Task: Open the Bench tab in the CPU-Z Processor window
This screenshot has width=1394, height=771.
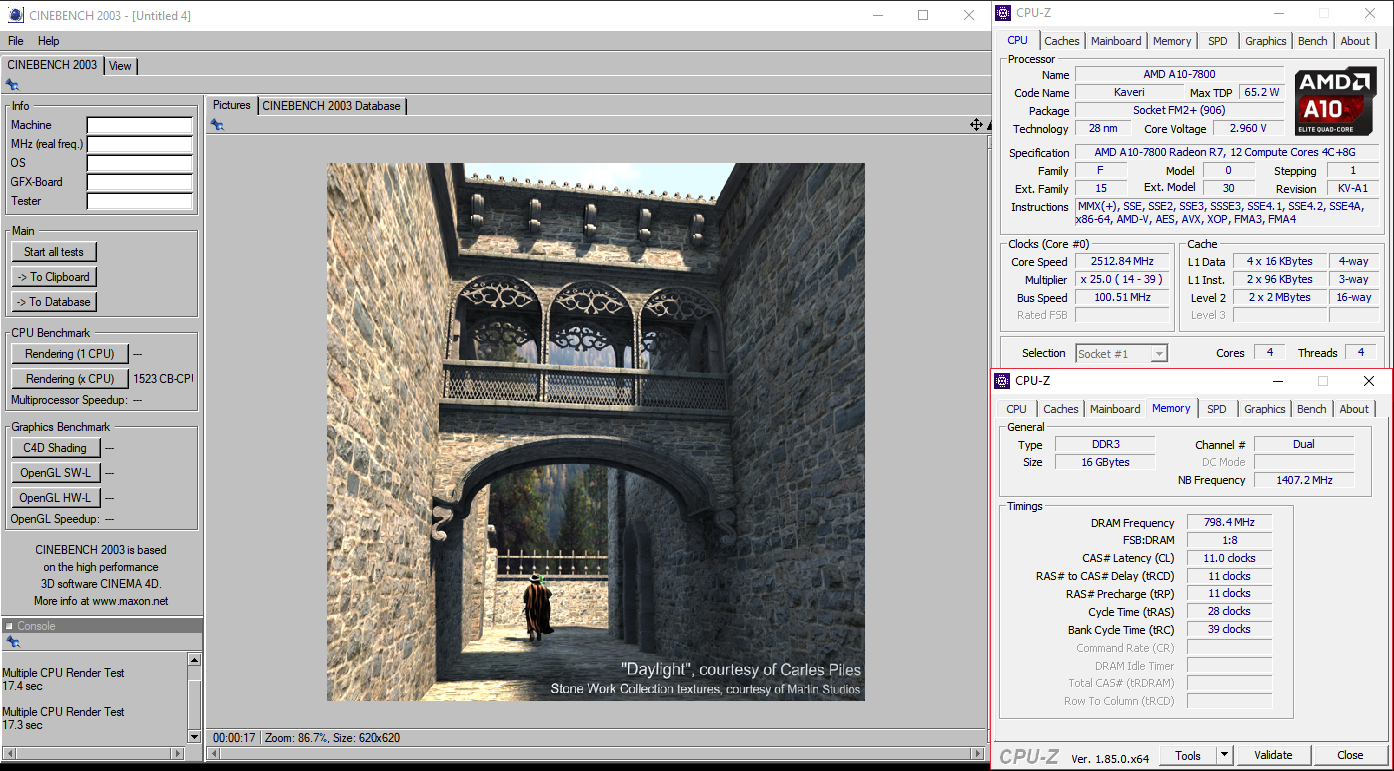Action: [x=1313, y=41]
